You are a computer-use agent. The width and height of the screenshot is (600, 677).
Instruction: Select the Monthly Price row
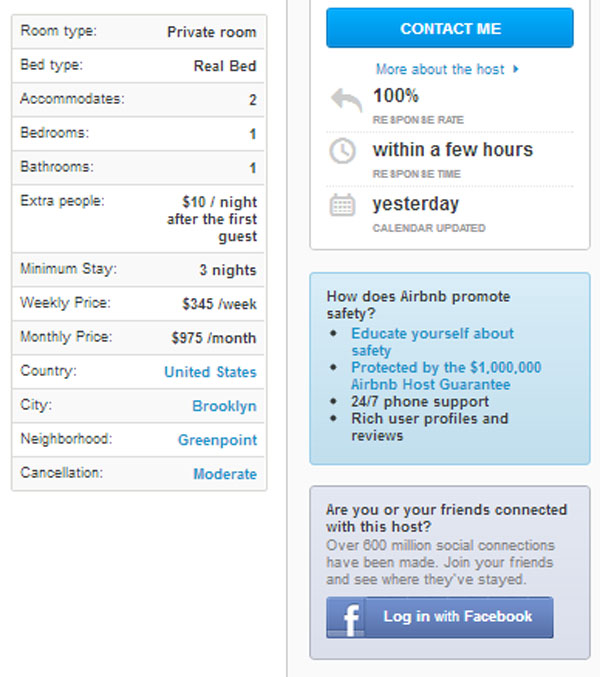tap(139, 338)
